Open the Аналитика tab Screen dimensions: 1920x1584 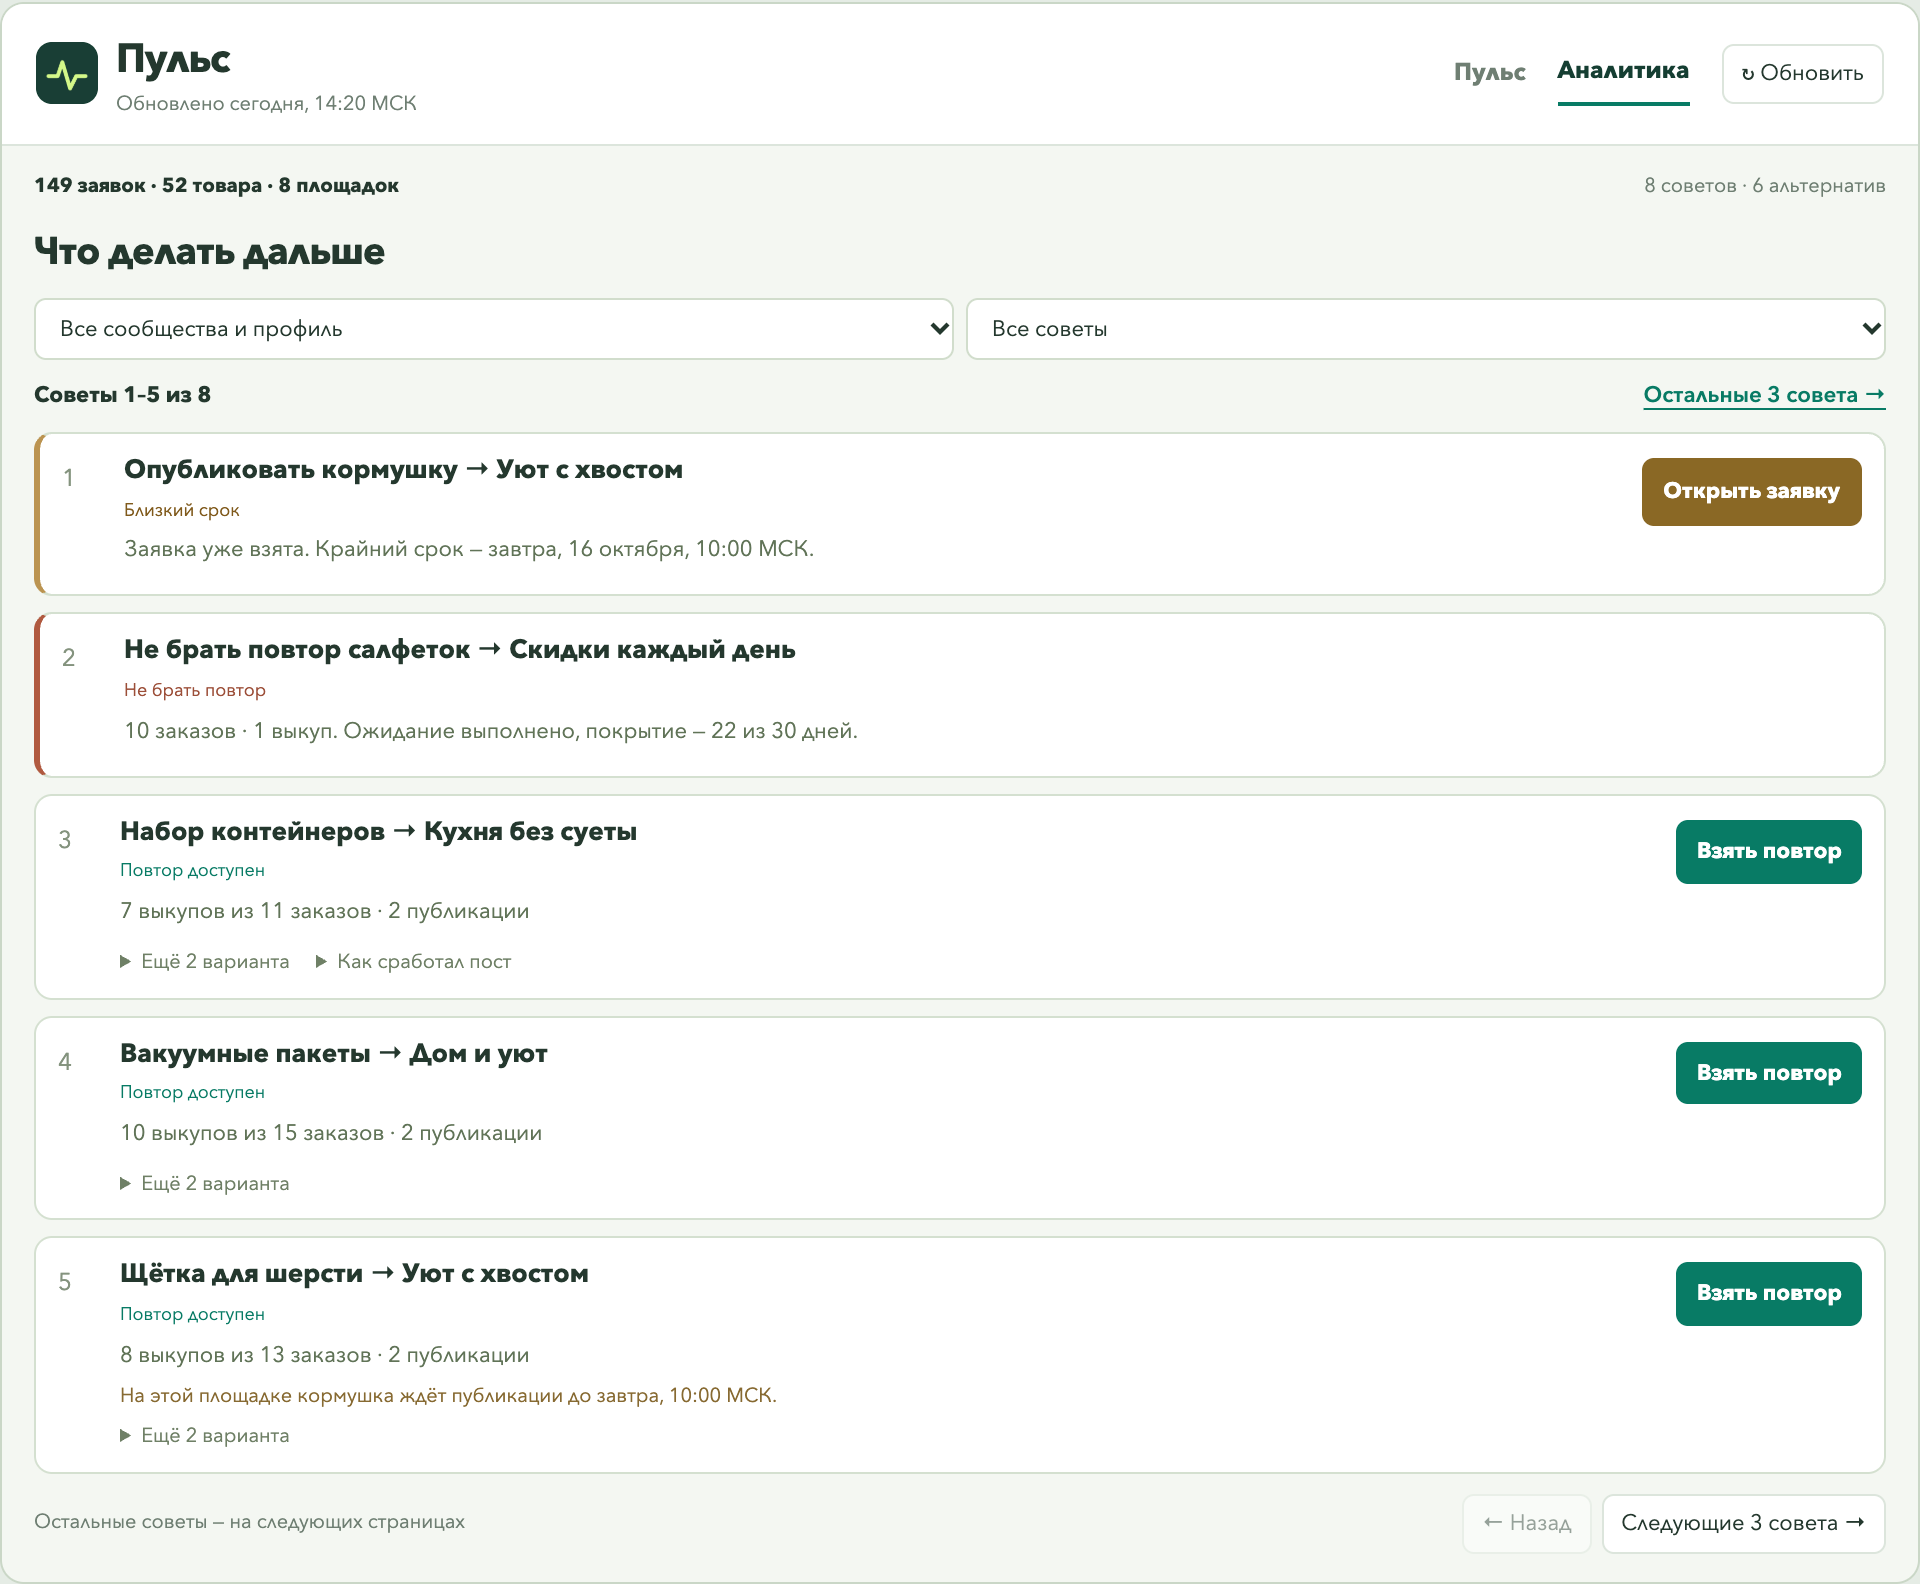[x=1623, y=71]
